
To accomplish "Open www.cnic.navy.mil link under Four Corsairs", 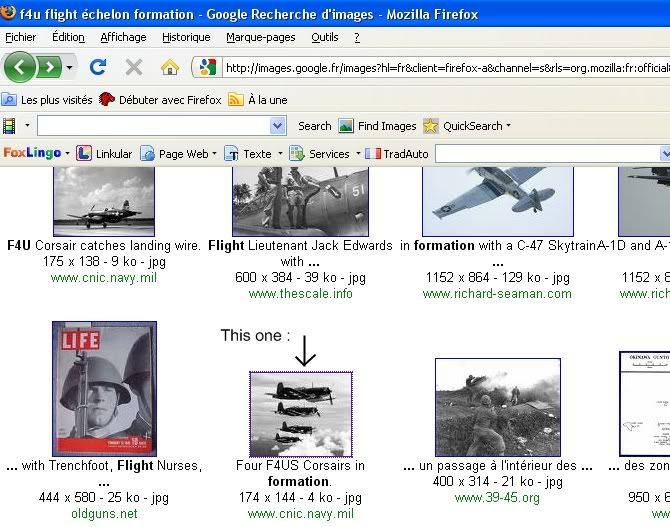I will click(x=300, y=513).
